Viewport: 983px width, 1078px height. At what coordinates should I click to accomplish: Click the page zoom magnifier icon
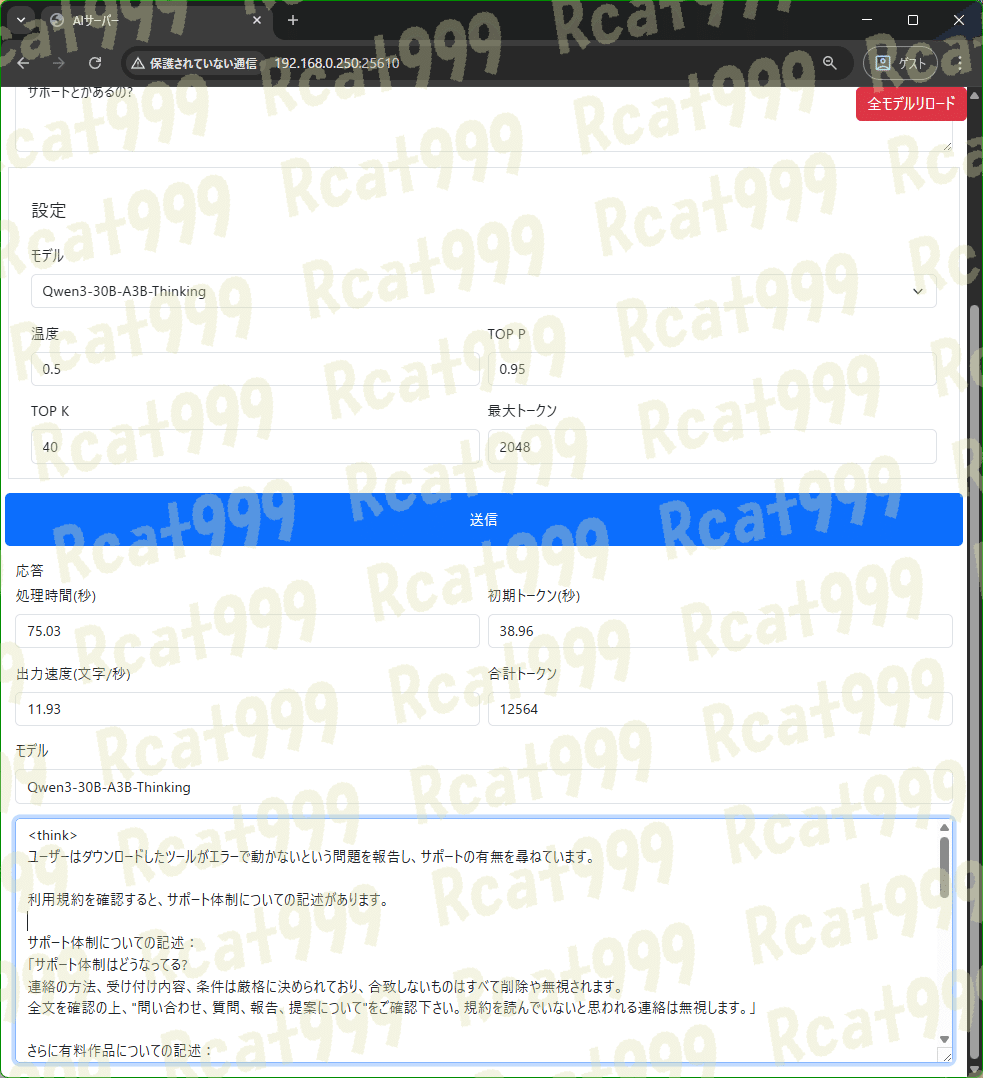click(830, 62)
